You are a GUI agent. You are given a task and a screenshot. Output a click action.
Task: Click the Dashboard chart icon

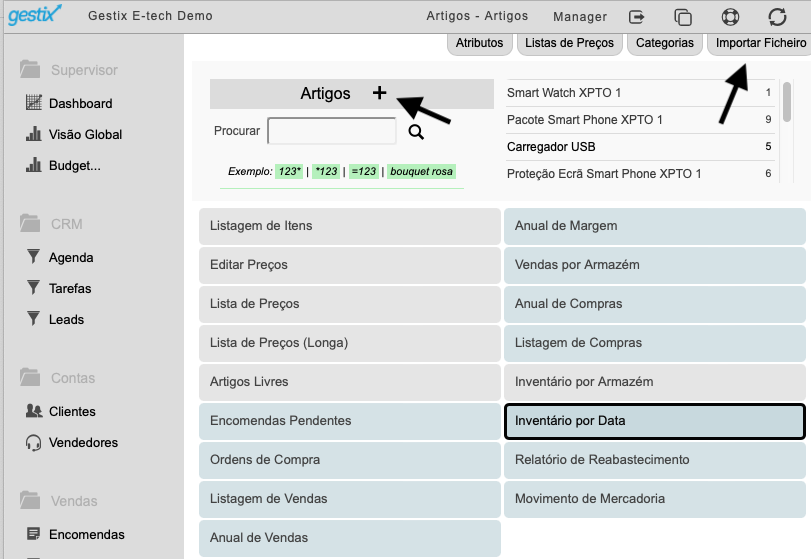34,103
